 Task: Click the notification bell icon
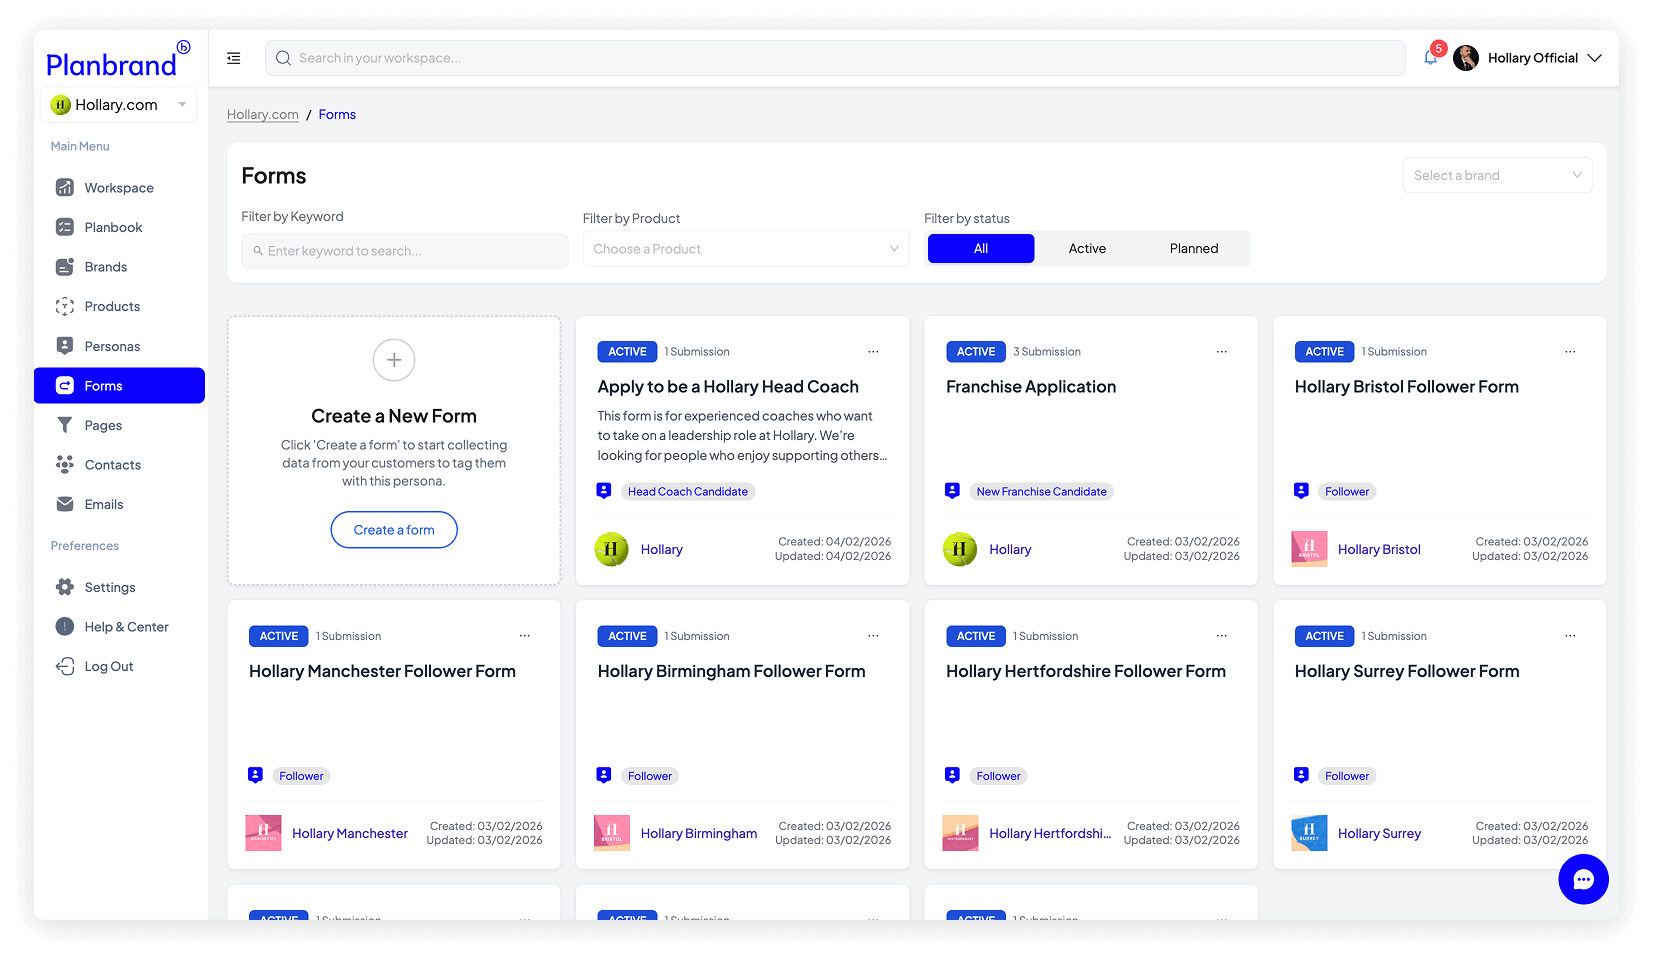click(1430, 58)
